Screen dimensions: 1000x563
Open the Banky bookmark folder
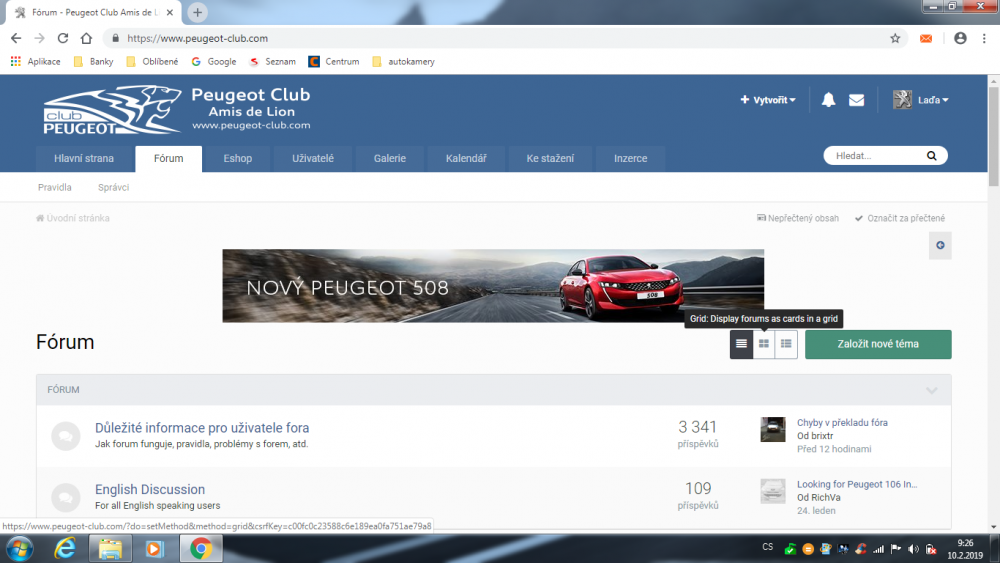coord(94,61)
